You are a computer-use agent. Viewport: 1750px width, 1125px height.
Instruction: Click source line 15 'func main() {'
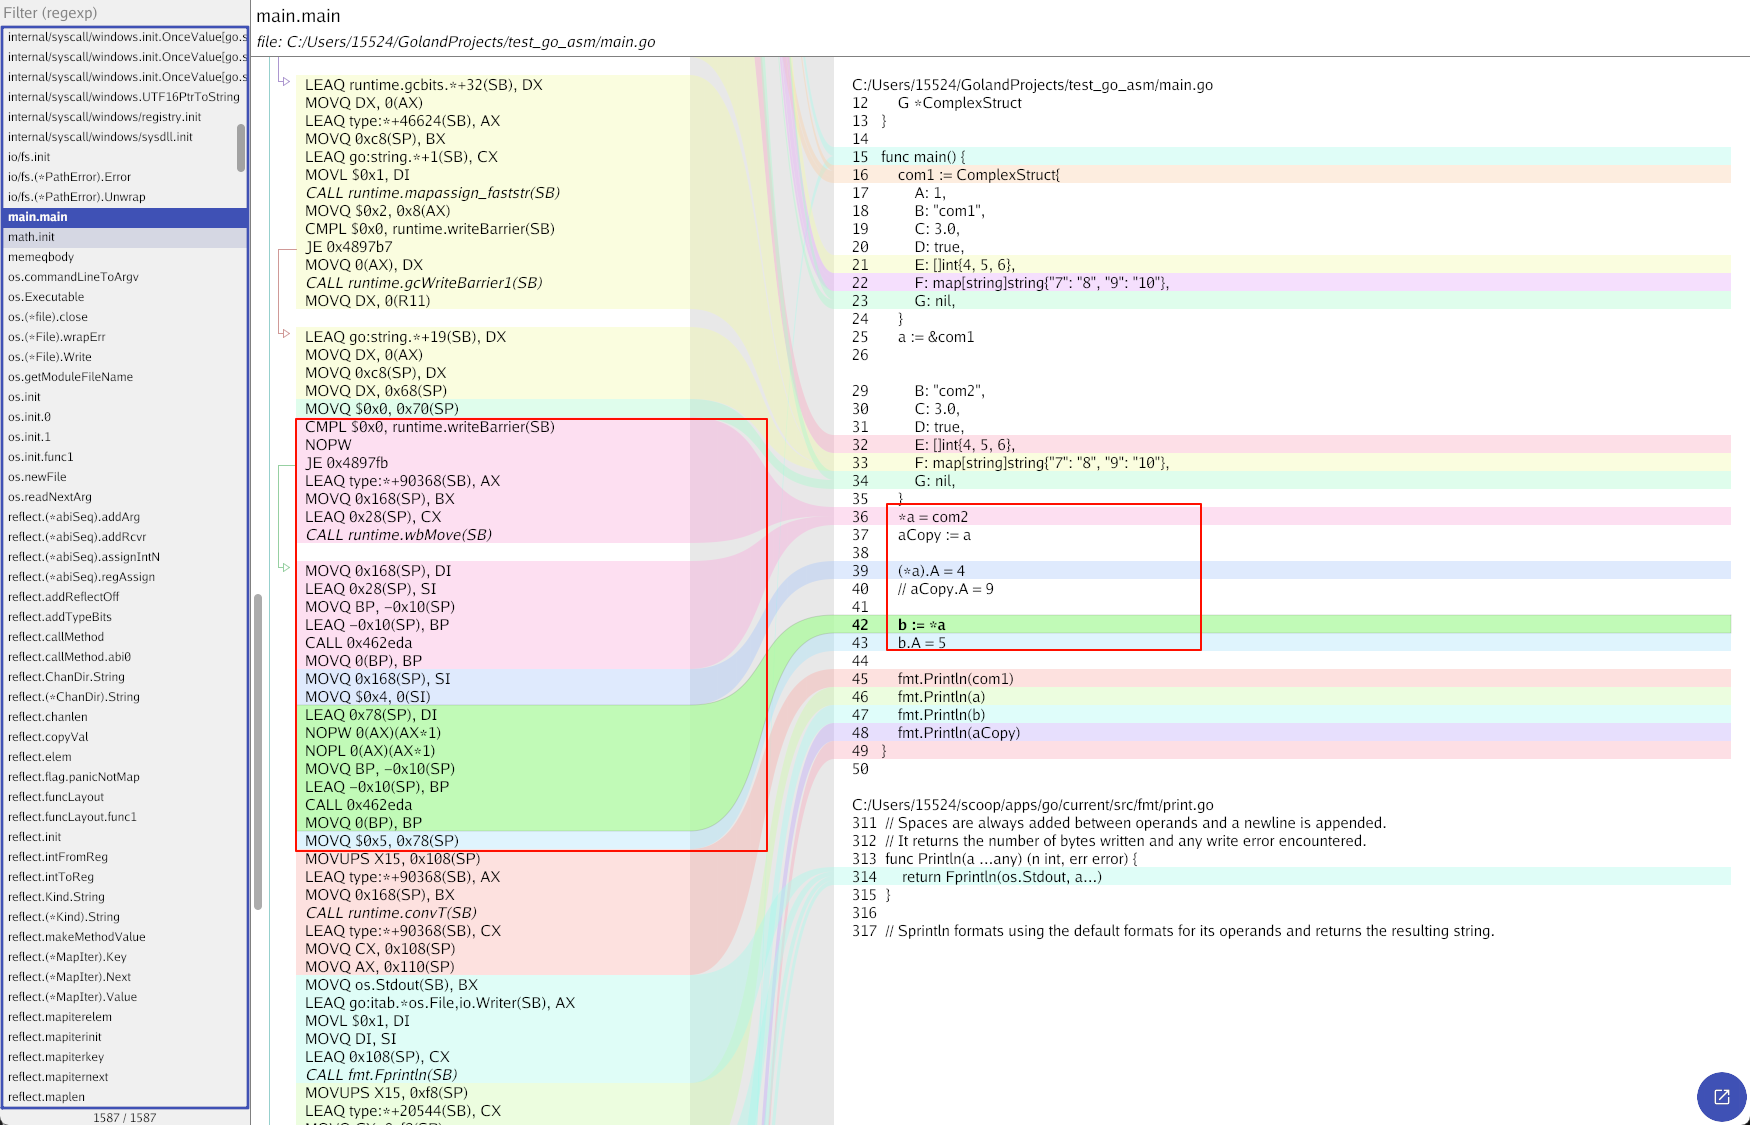pyautogui.click(x=923, y=157)
